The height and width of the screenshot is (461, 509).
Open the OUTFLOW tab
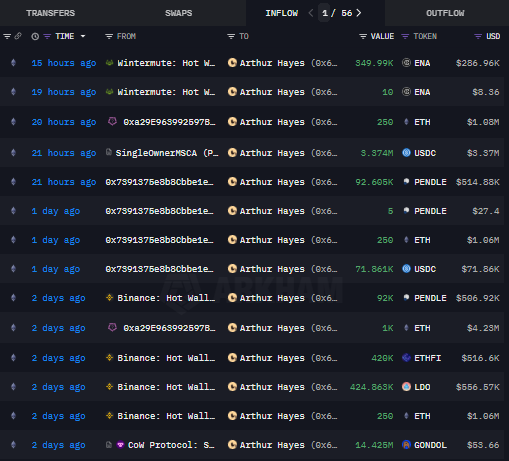point(445,13)
